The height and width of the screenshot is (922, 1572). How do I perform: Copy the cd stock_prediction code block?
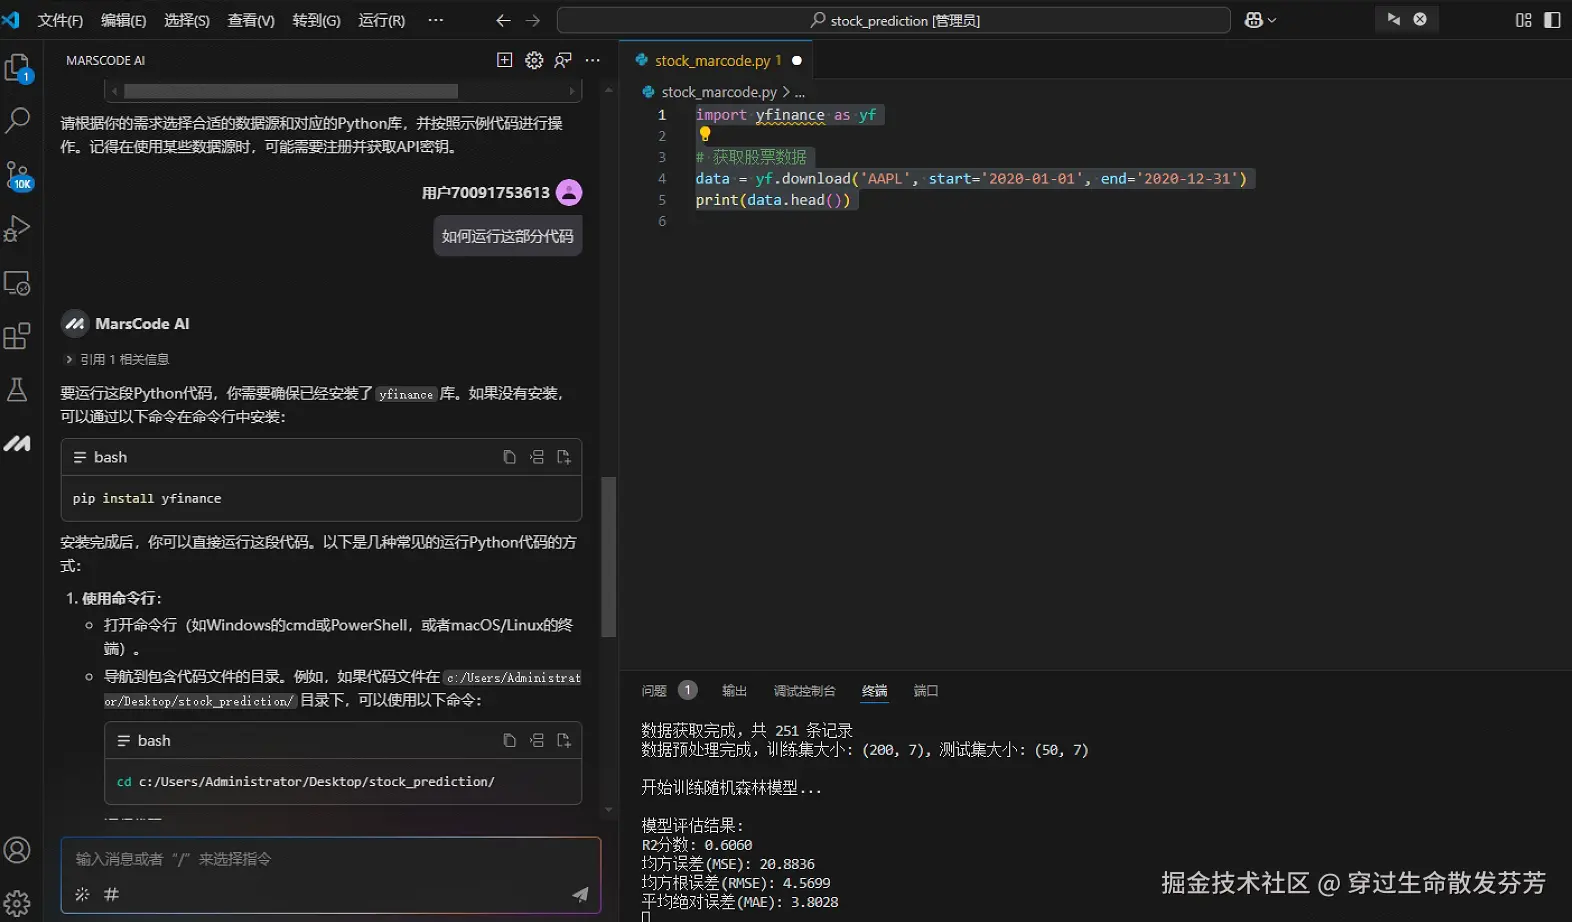point(509,741)
